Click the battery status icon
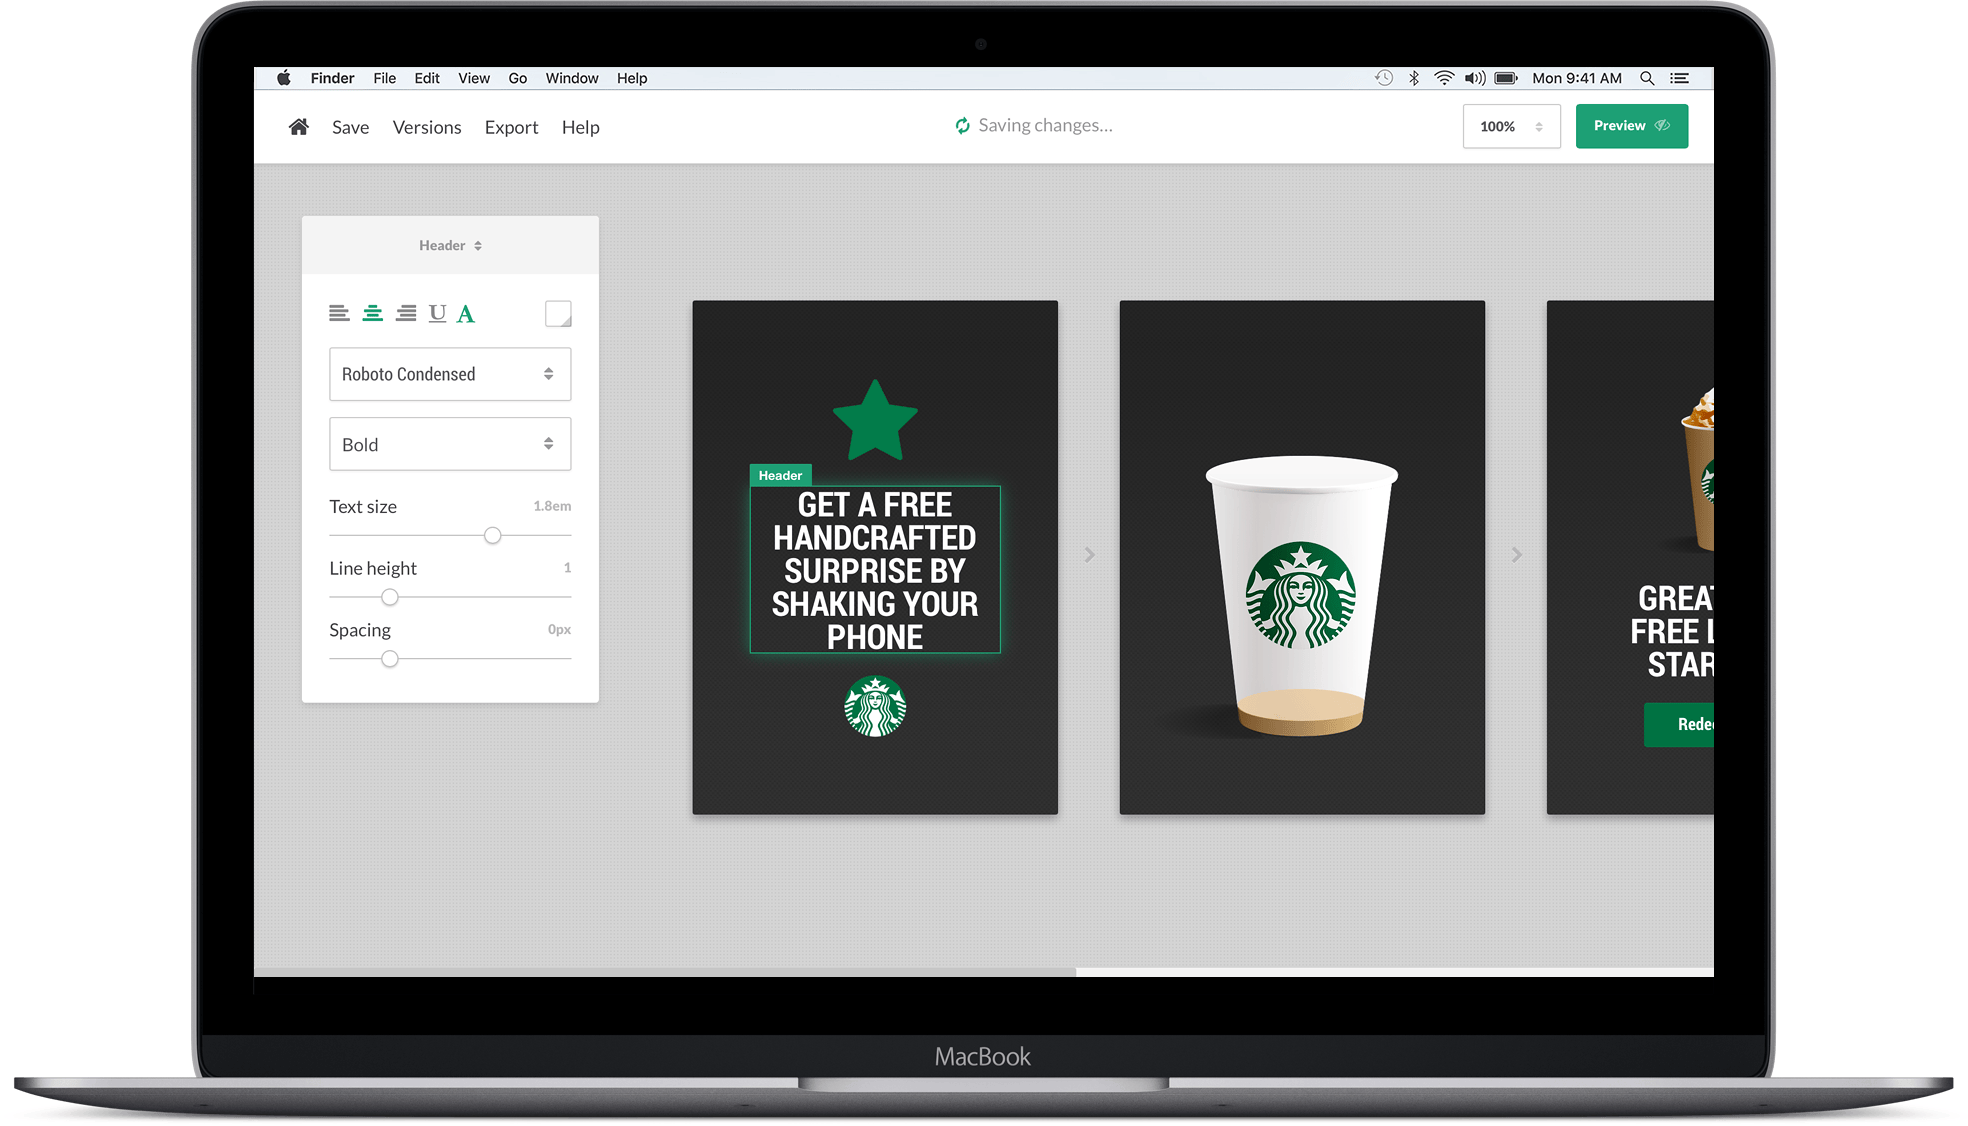This screenshot has height=1126, width=1968. pyautogui.click(x=1506, y=78)
